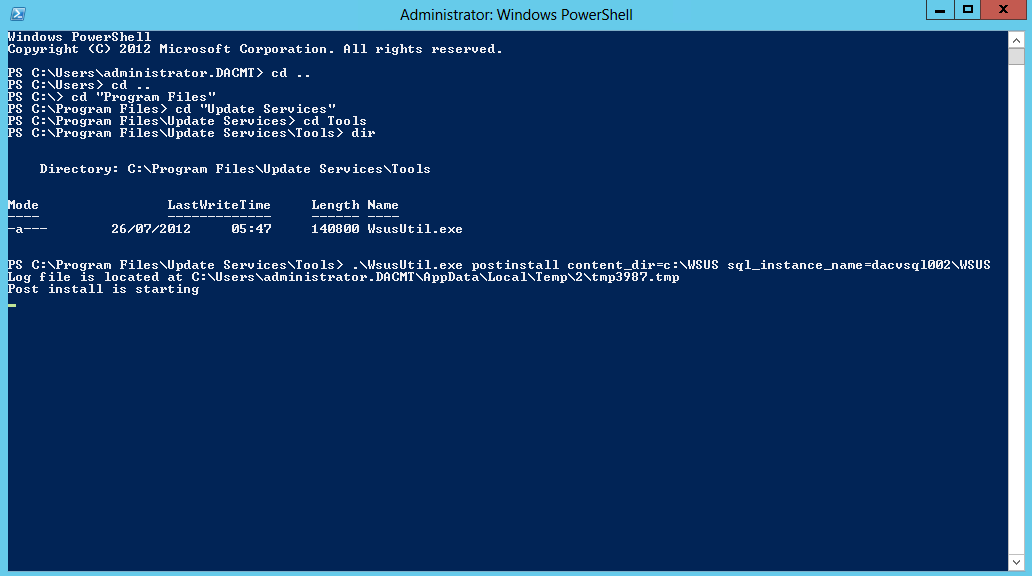The image size is (1032, 576).
Task: Click the LastWriteTime column header
Action: [x=219, y=205]
